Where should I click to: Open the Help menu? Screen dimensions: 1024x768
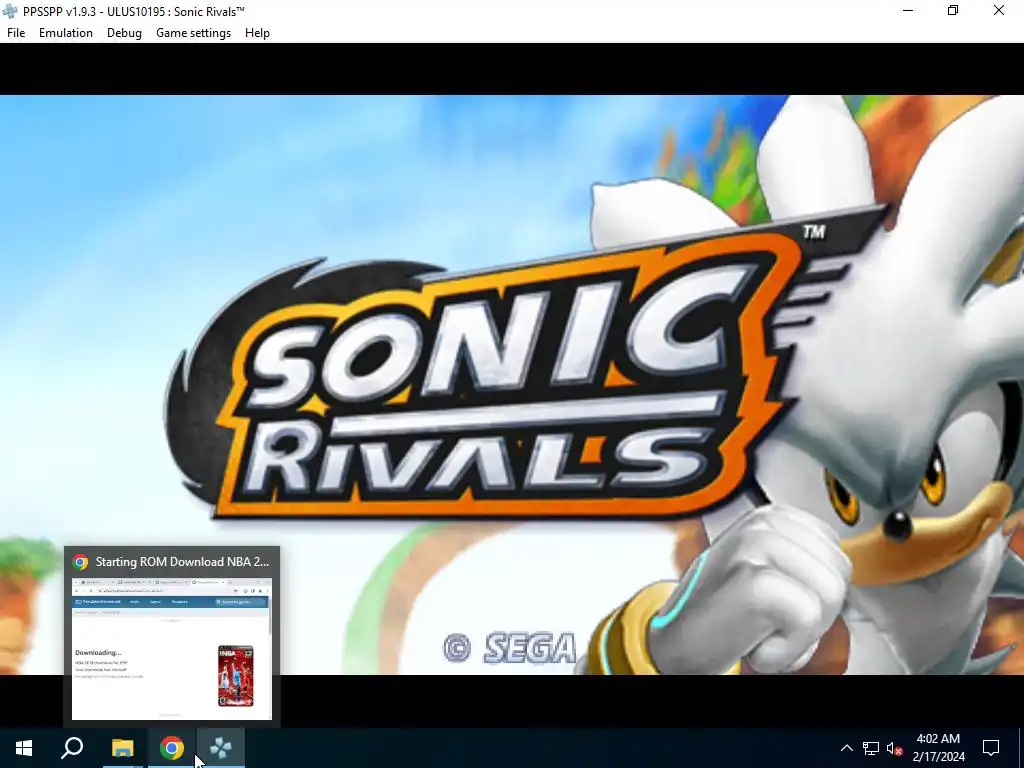(x=257, y=33)
